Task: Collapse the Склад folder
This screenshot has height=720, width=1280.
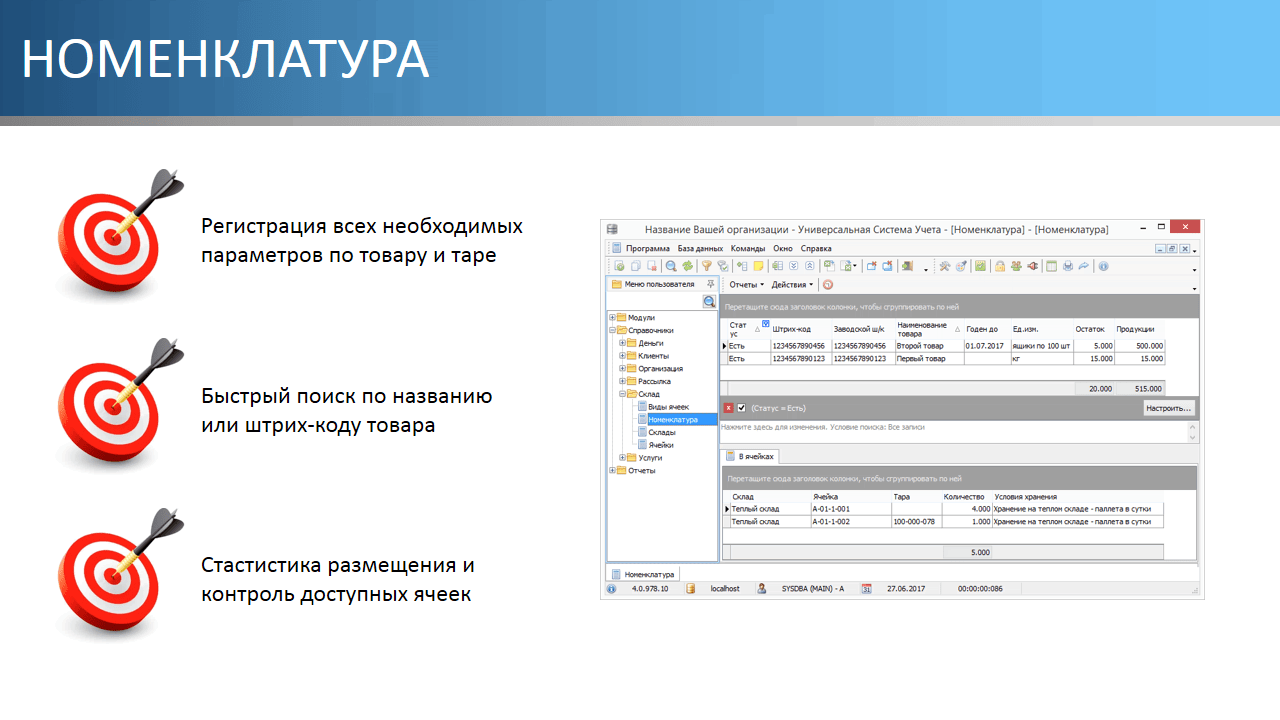Action: tap(622, 394)
